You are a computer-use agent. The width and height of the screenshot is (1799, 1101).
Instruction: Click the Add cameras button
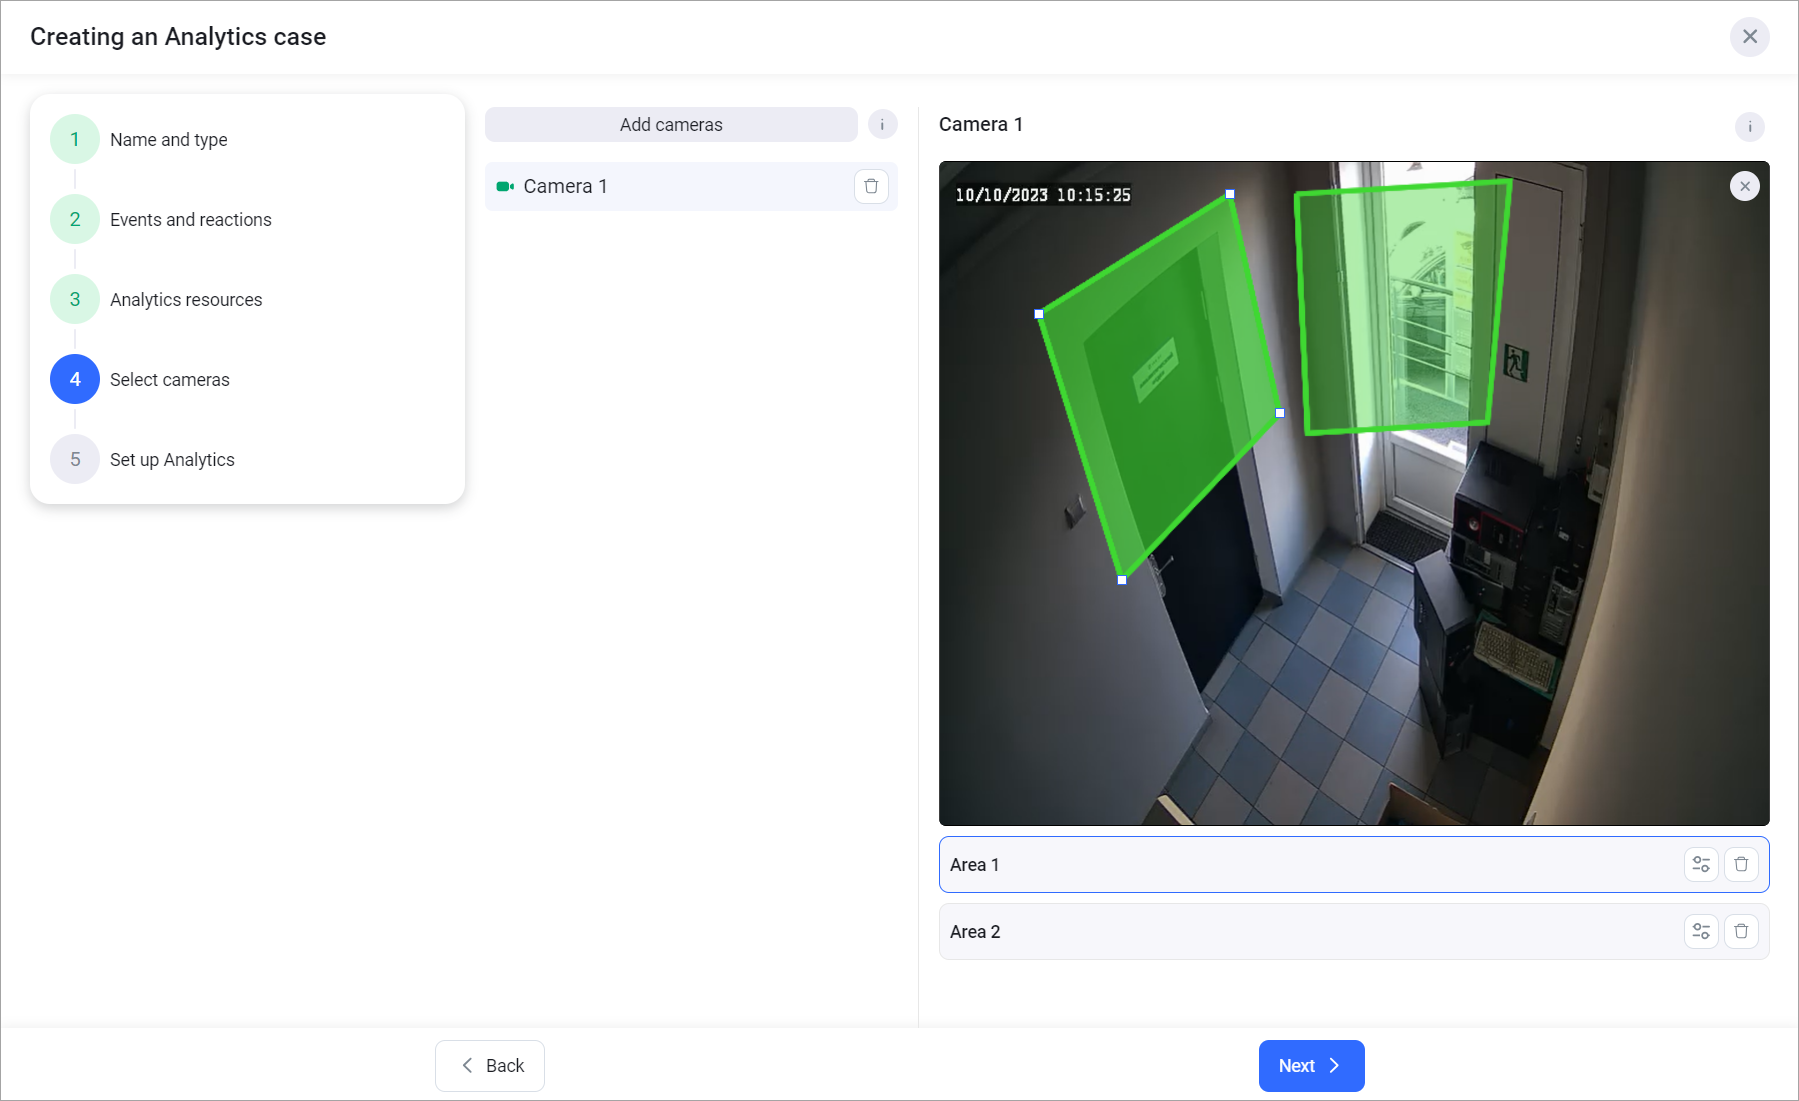(671, 125)
